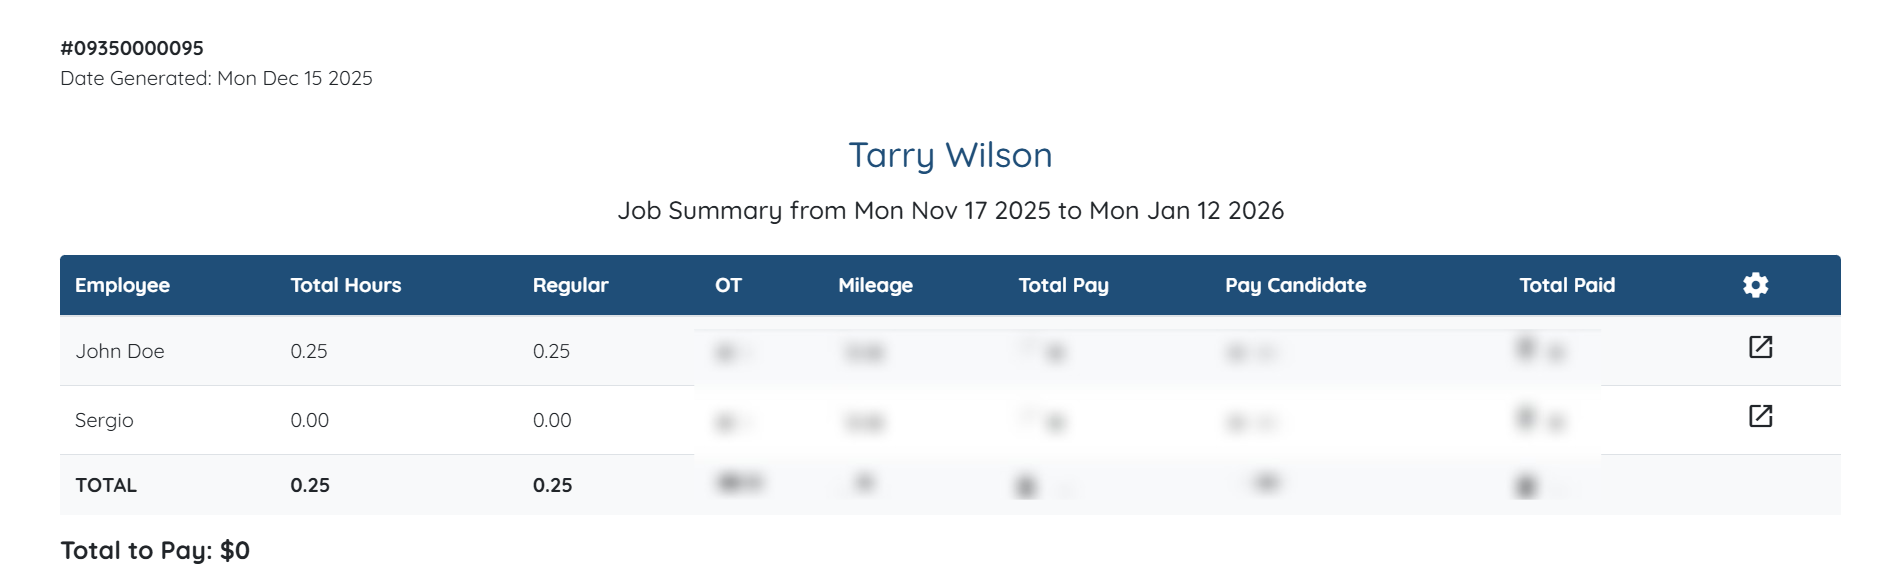
Task: Click Sergio's regular hours value
Action: pos(552,420)
